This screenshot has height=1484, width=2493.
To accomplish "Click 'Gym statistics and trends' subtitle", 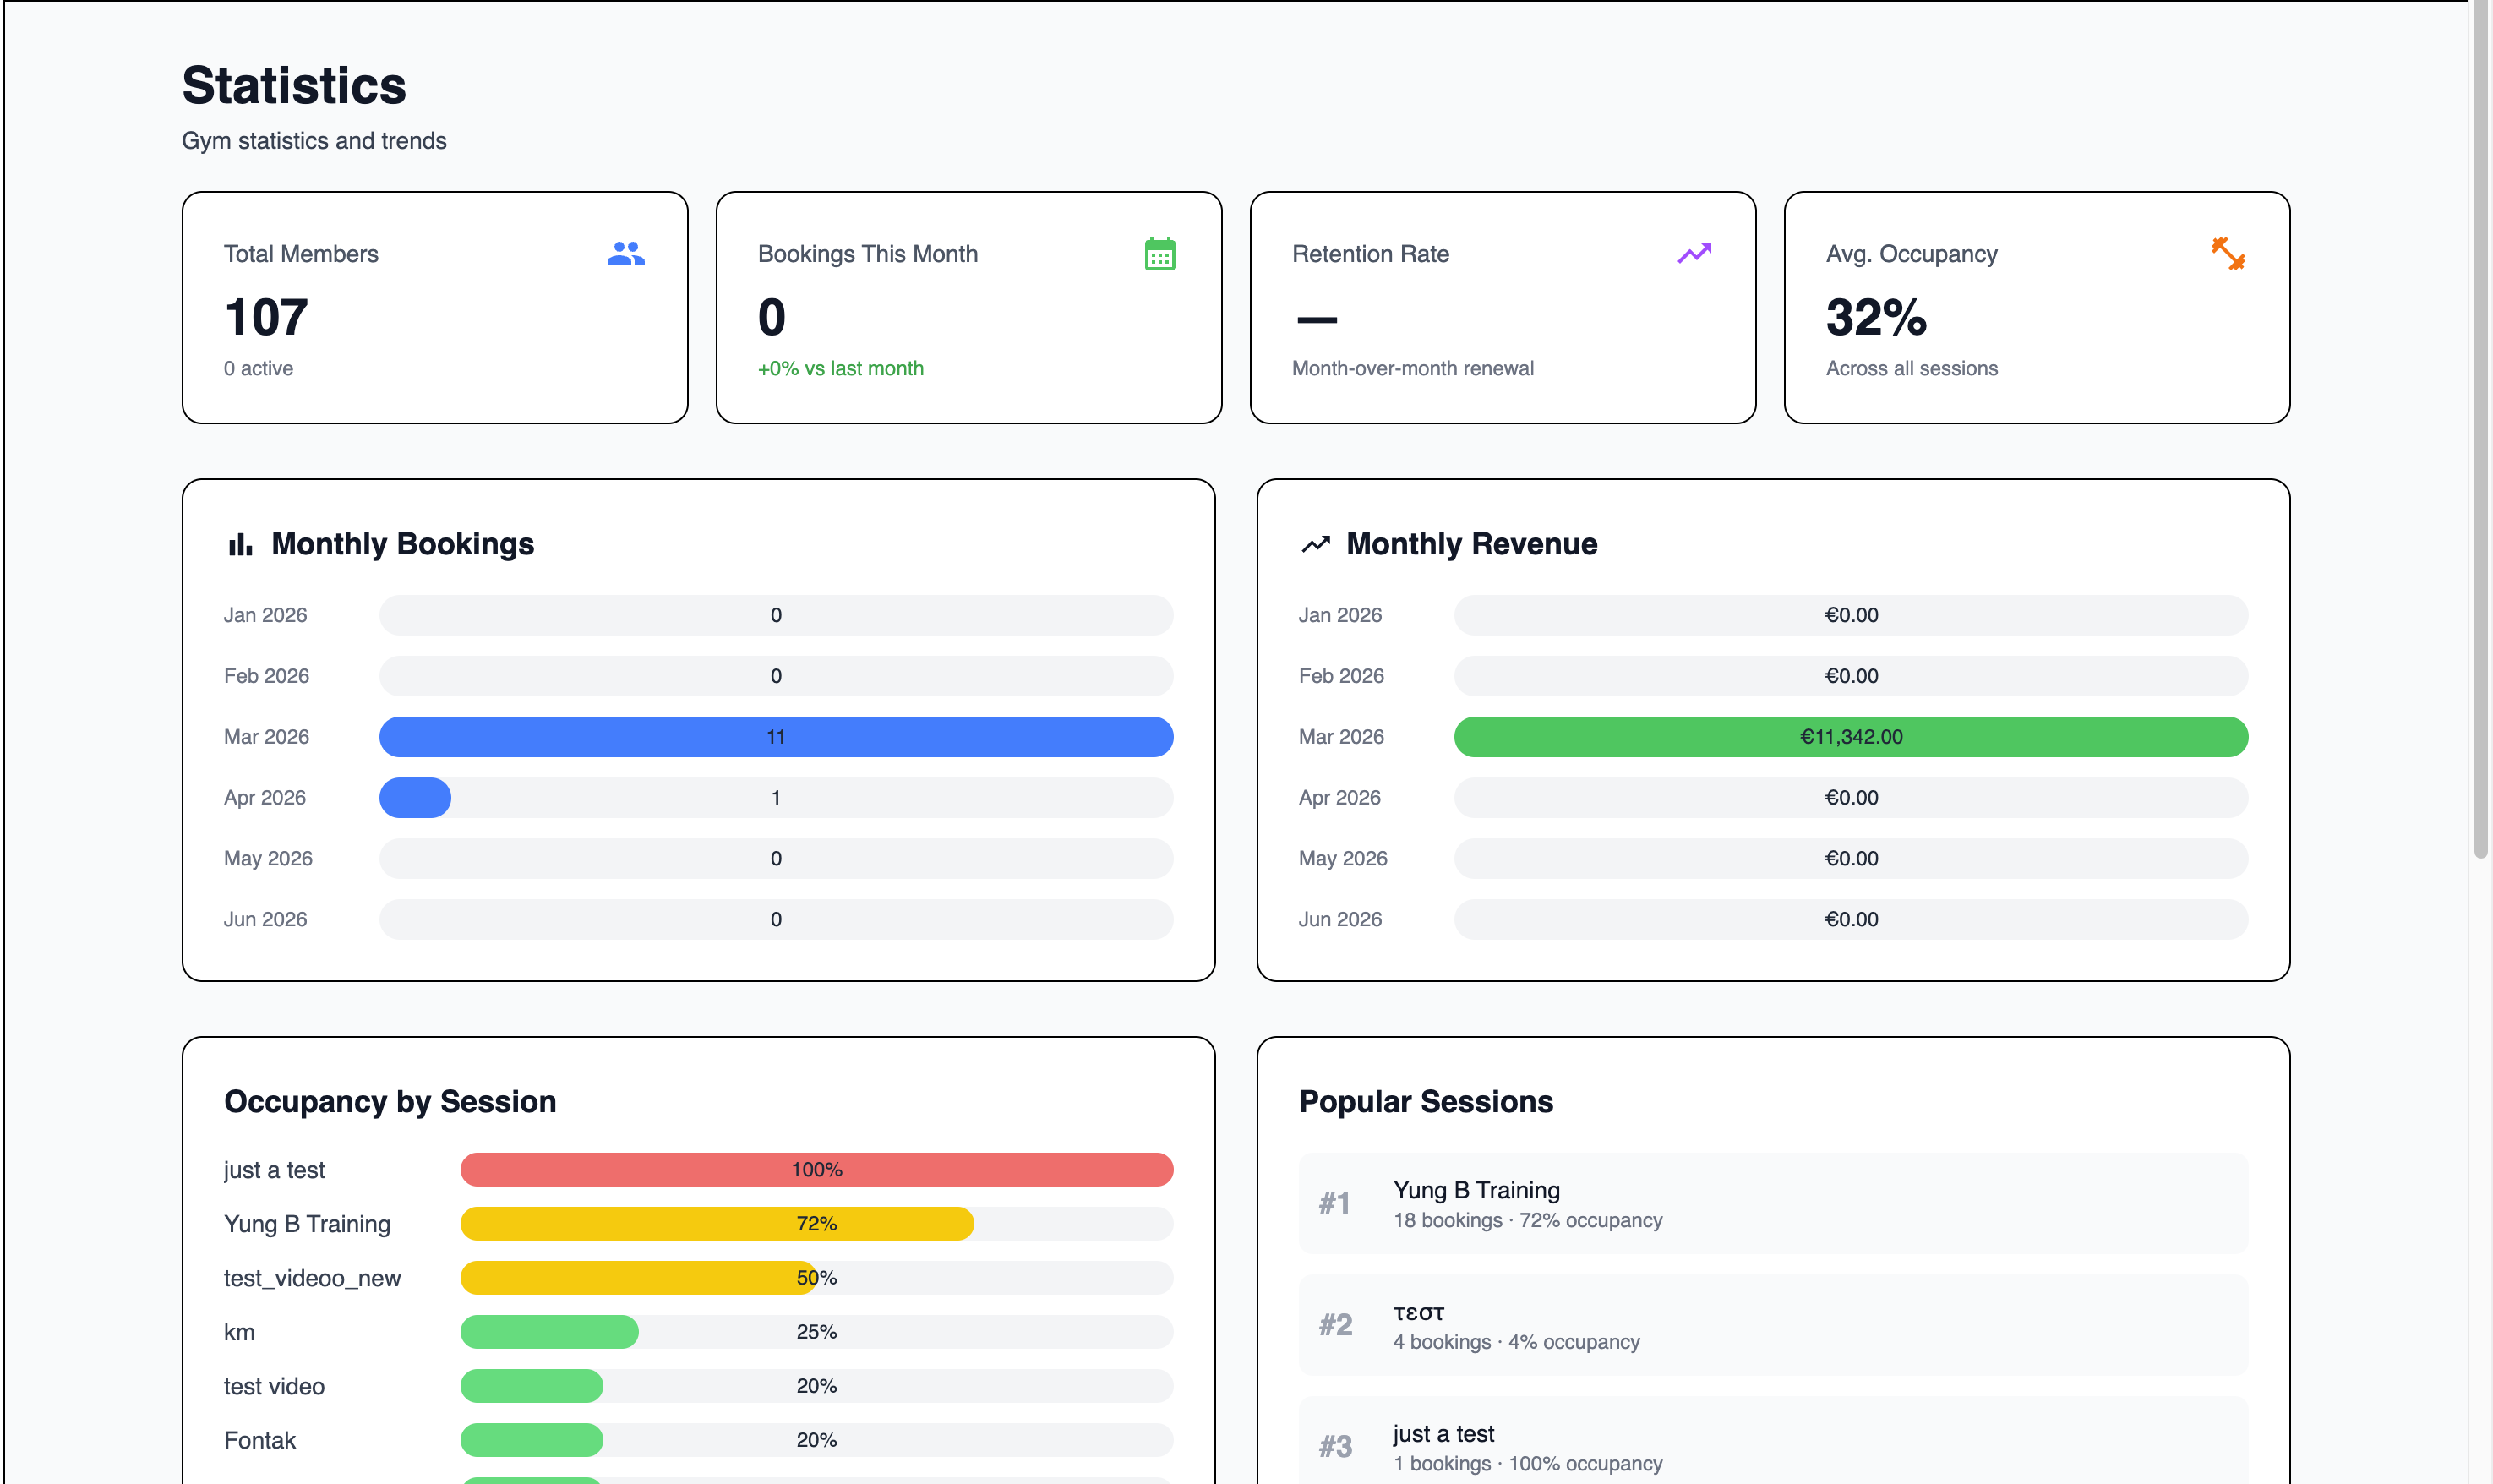I will (x=314, y=141).
